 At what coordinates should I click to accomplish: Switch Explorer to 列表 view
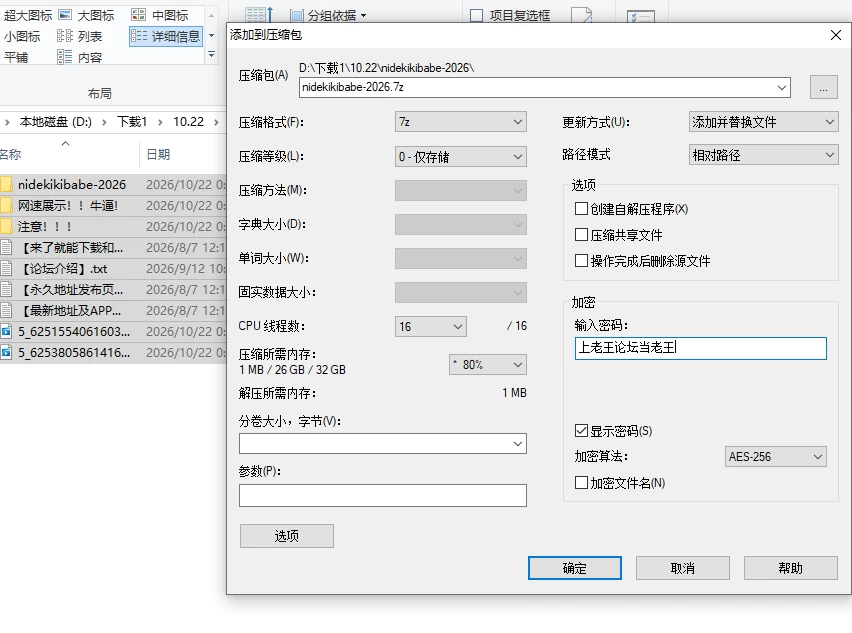(79, 36)
